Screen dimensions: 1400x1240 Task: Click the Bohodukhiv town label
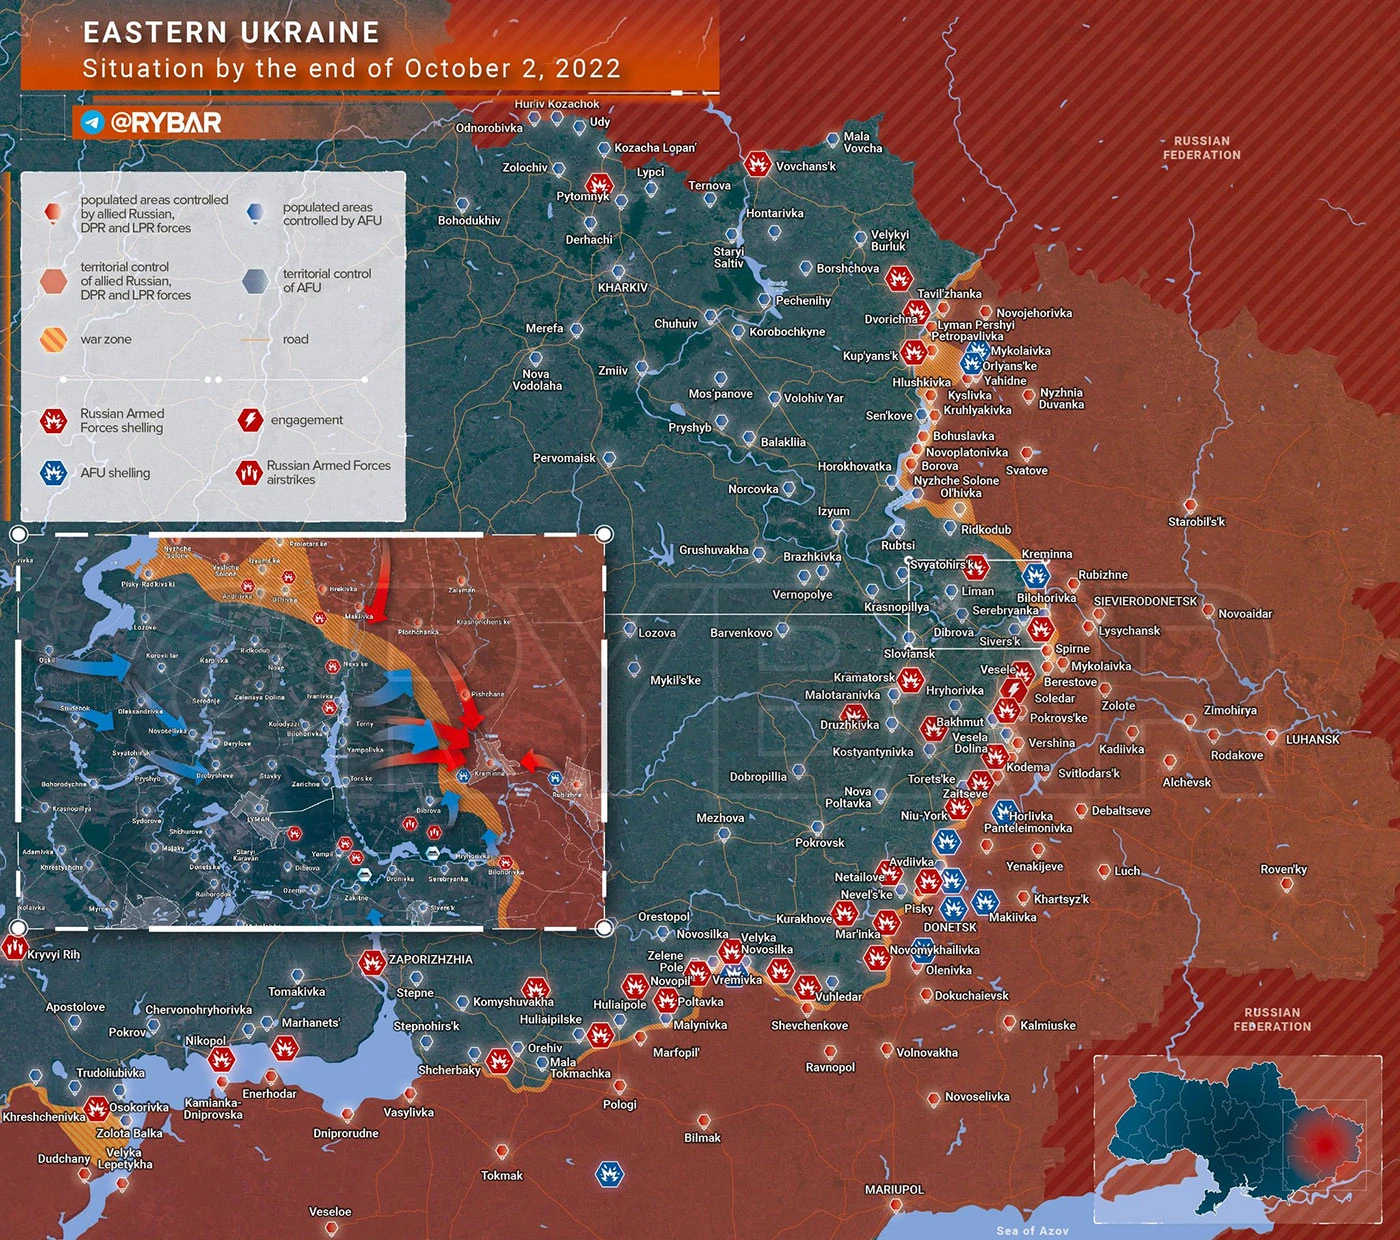click(469, 221)
